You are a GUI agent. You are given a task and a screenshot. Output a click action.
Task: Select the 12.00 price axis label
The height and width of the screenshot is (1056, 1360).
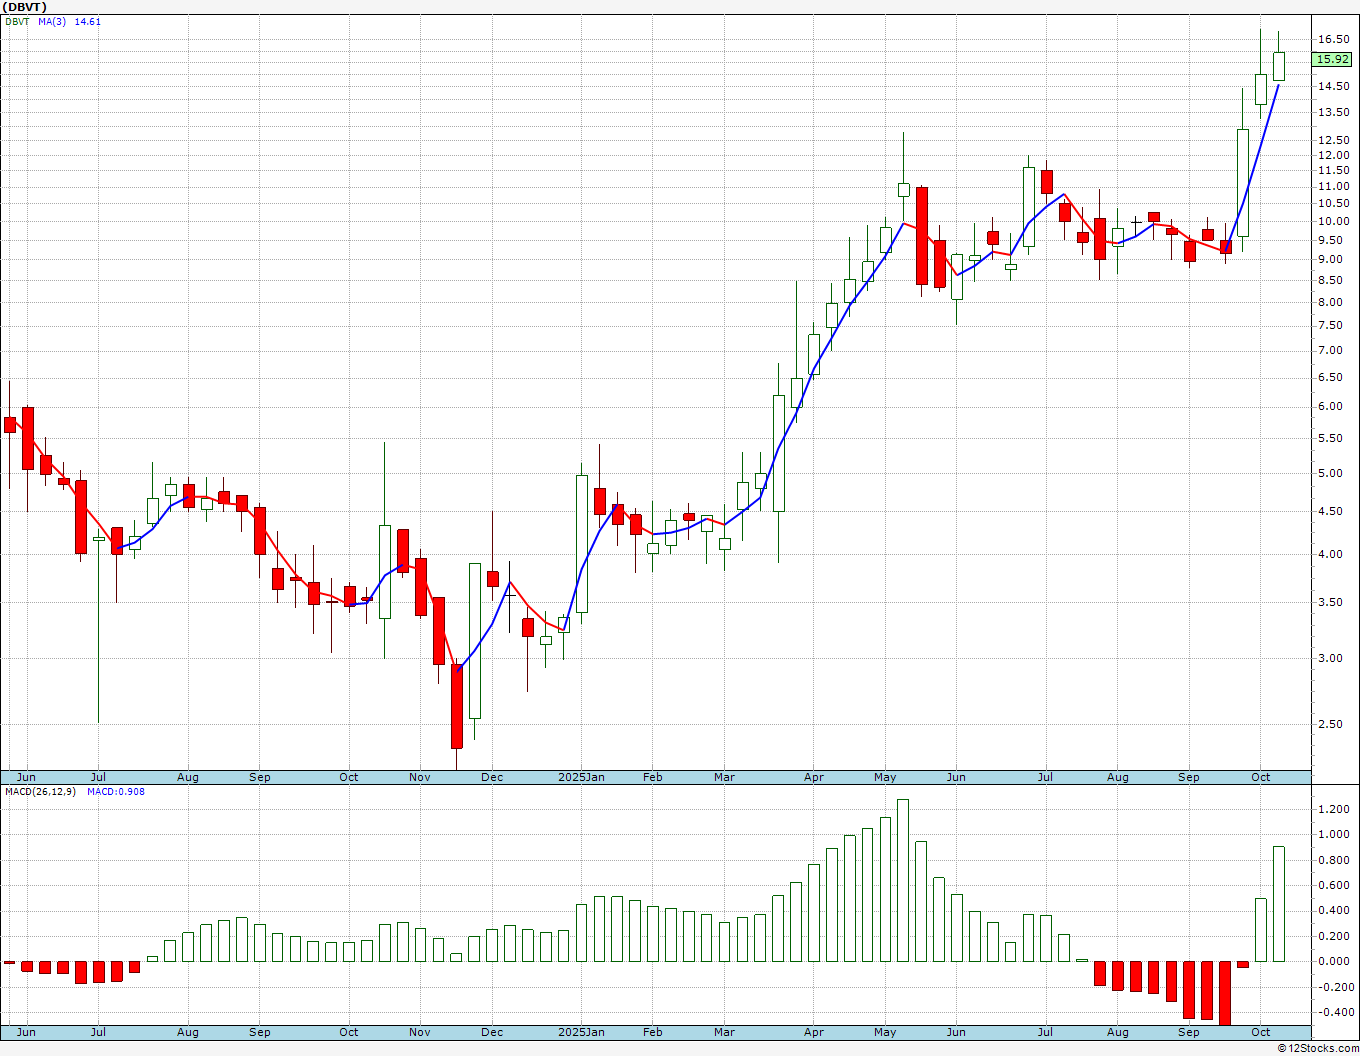pos(1333,155)
